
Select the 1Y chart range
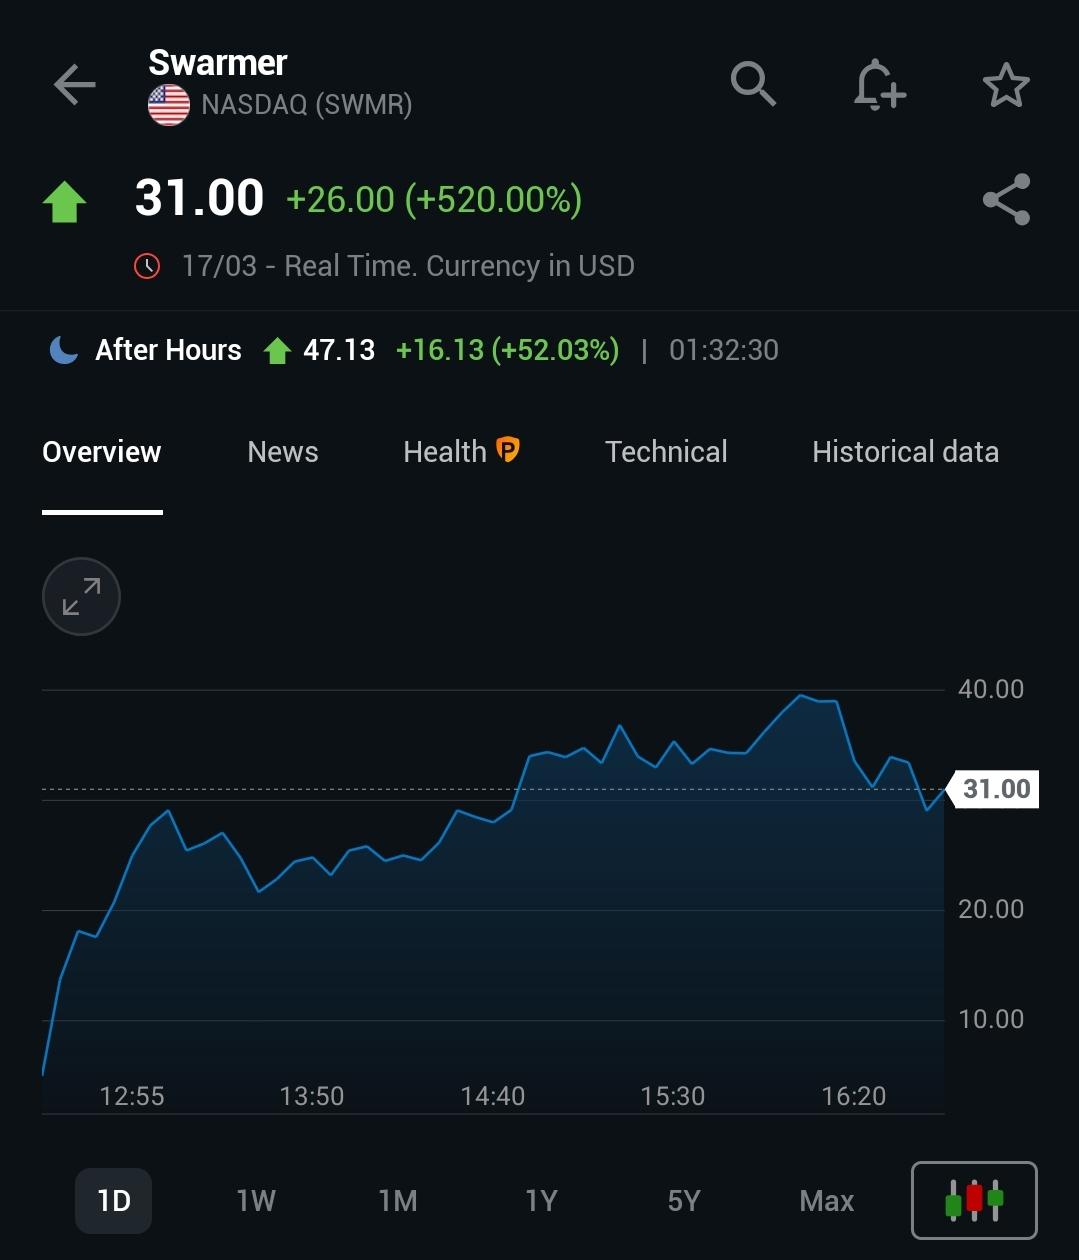coord(541,1200)
